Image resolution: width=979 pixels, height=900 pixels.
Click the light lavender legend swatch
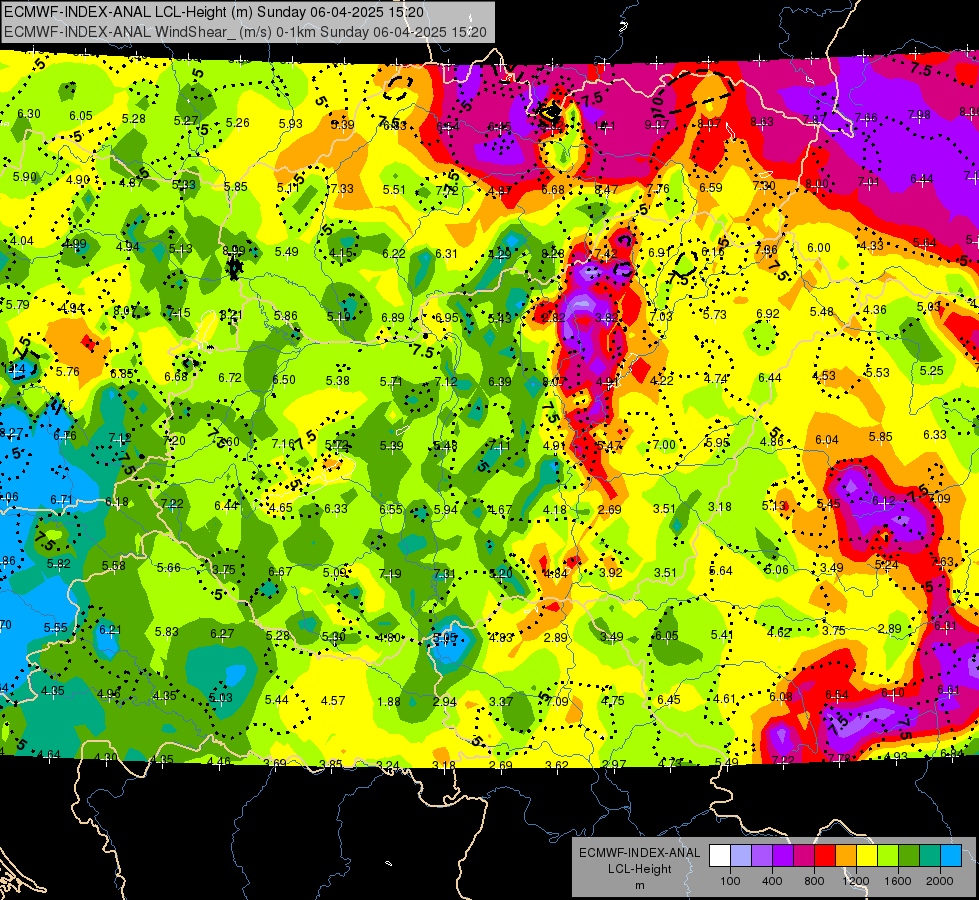[x=741, y=856]
